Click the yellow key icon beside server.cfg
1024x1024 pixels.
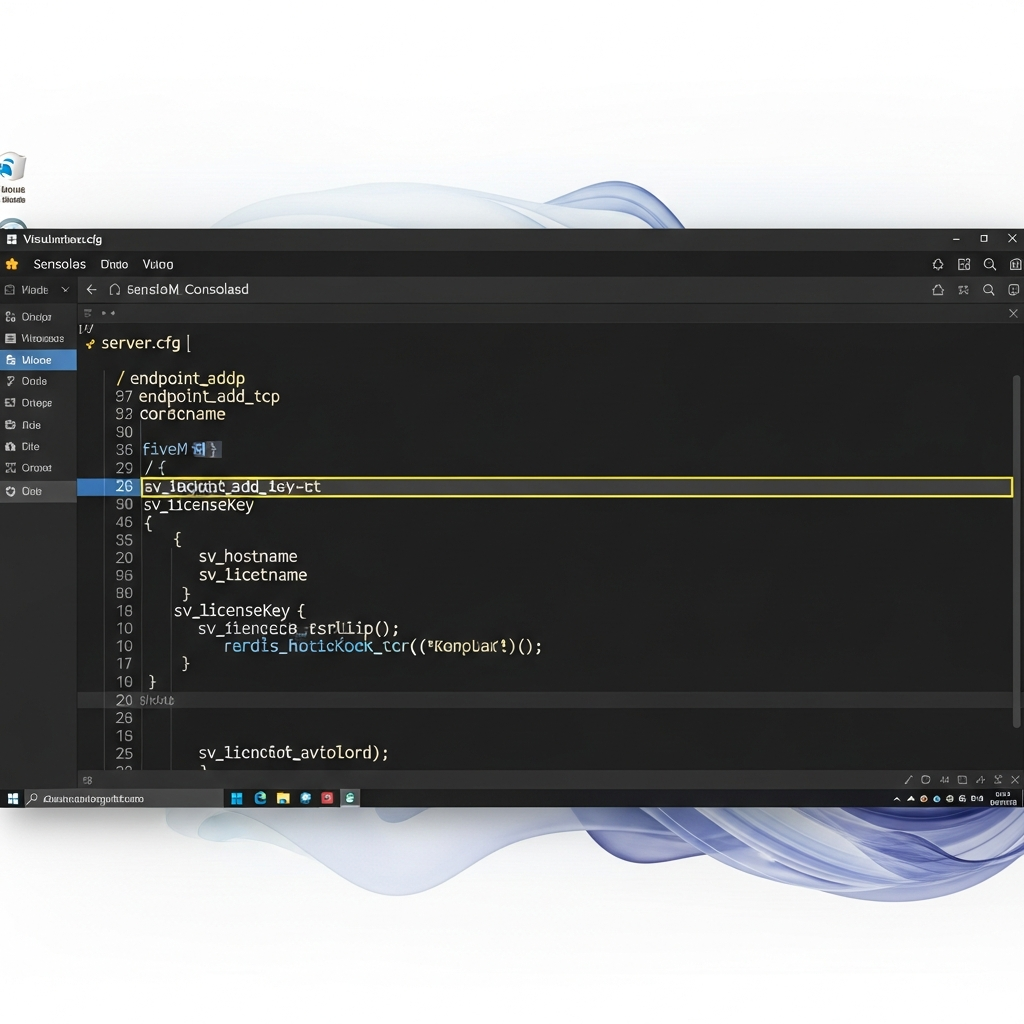coord(90,344)
